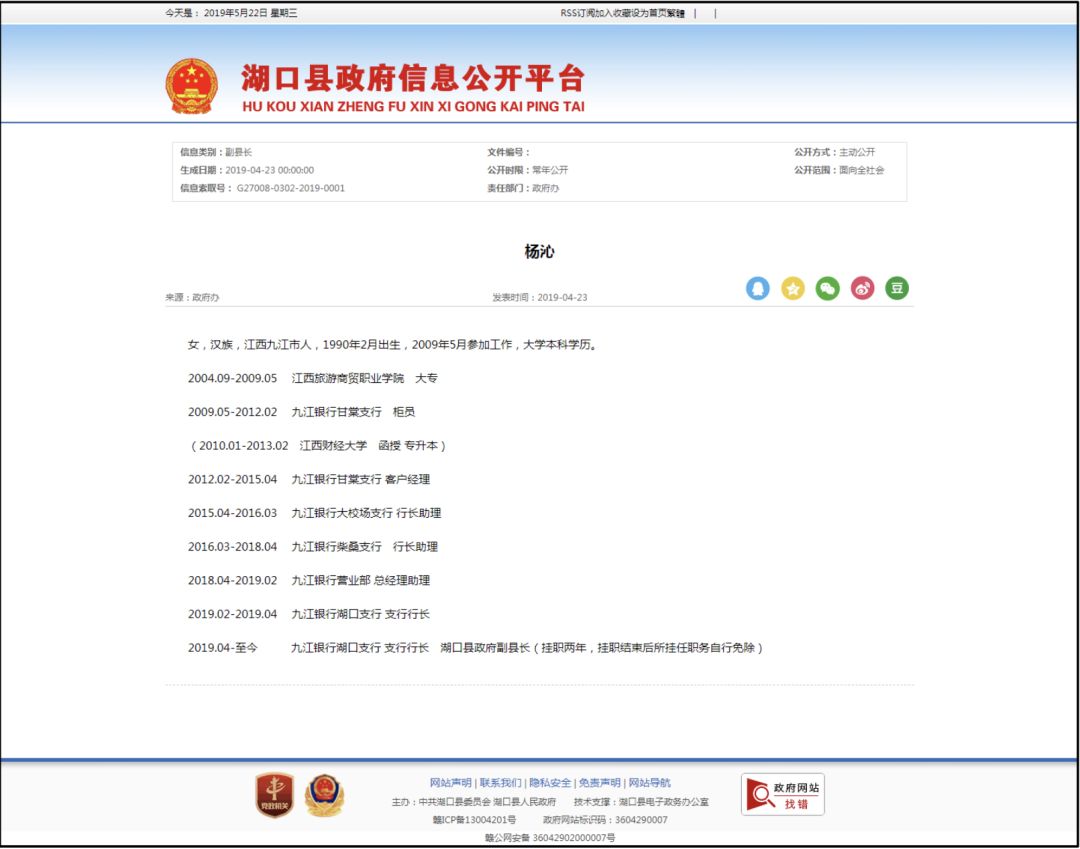1080x849 pixels.
Task: Share to Qzone using the yellow star icon
Action: click(x=793, y=288)
